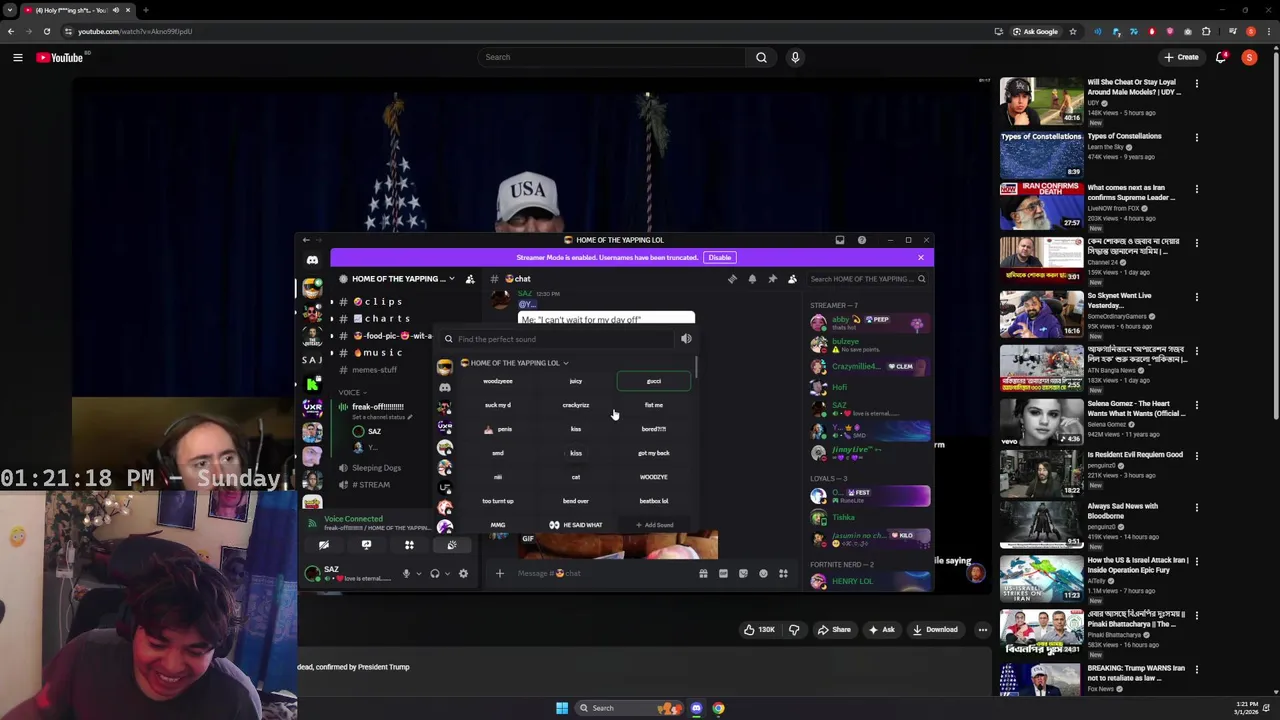Like the YouTube video
1280x720 pixels.
pyautogui.click(x=759, y=630)
